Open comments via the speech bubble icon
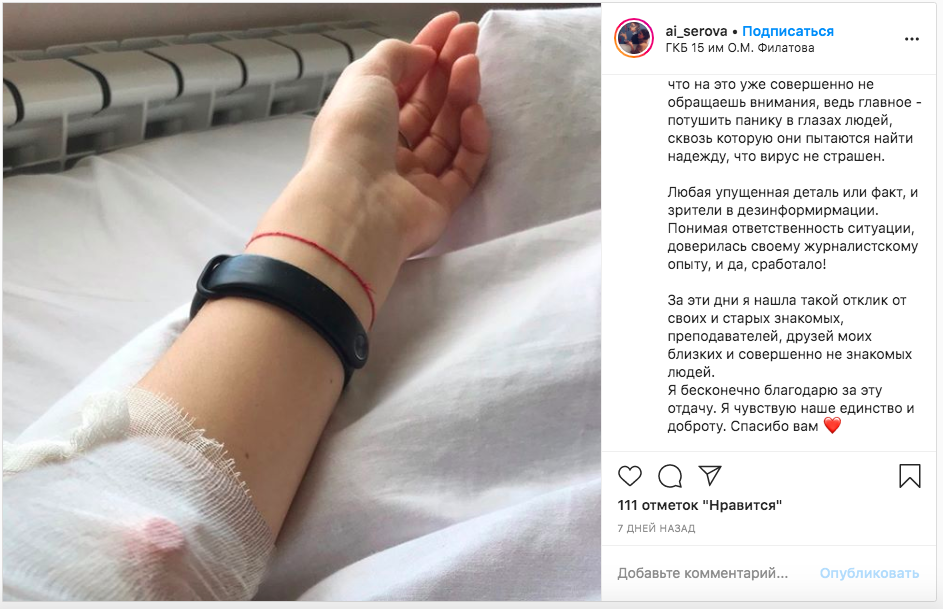Image resolution: width=943 pixels, height=609 pixels. pos(670,476)
